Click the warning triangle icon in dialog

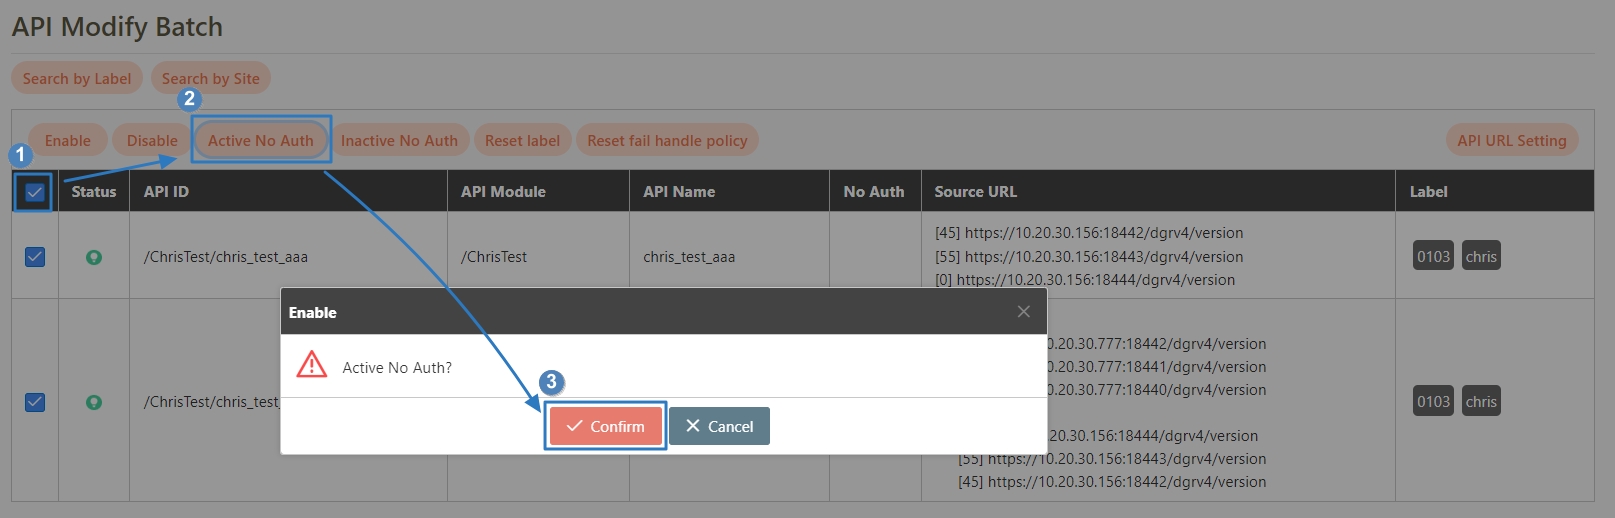312,365
